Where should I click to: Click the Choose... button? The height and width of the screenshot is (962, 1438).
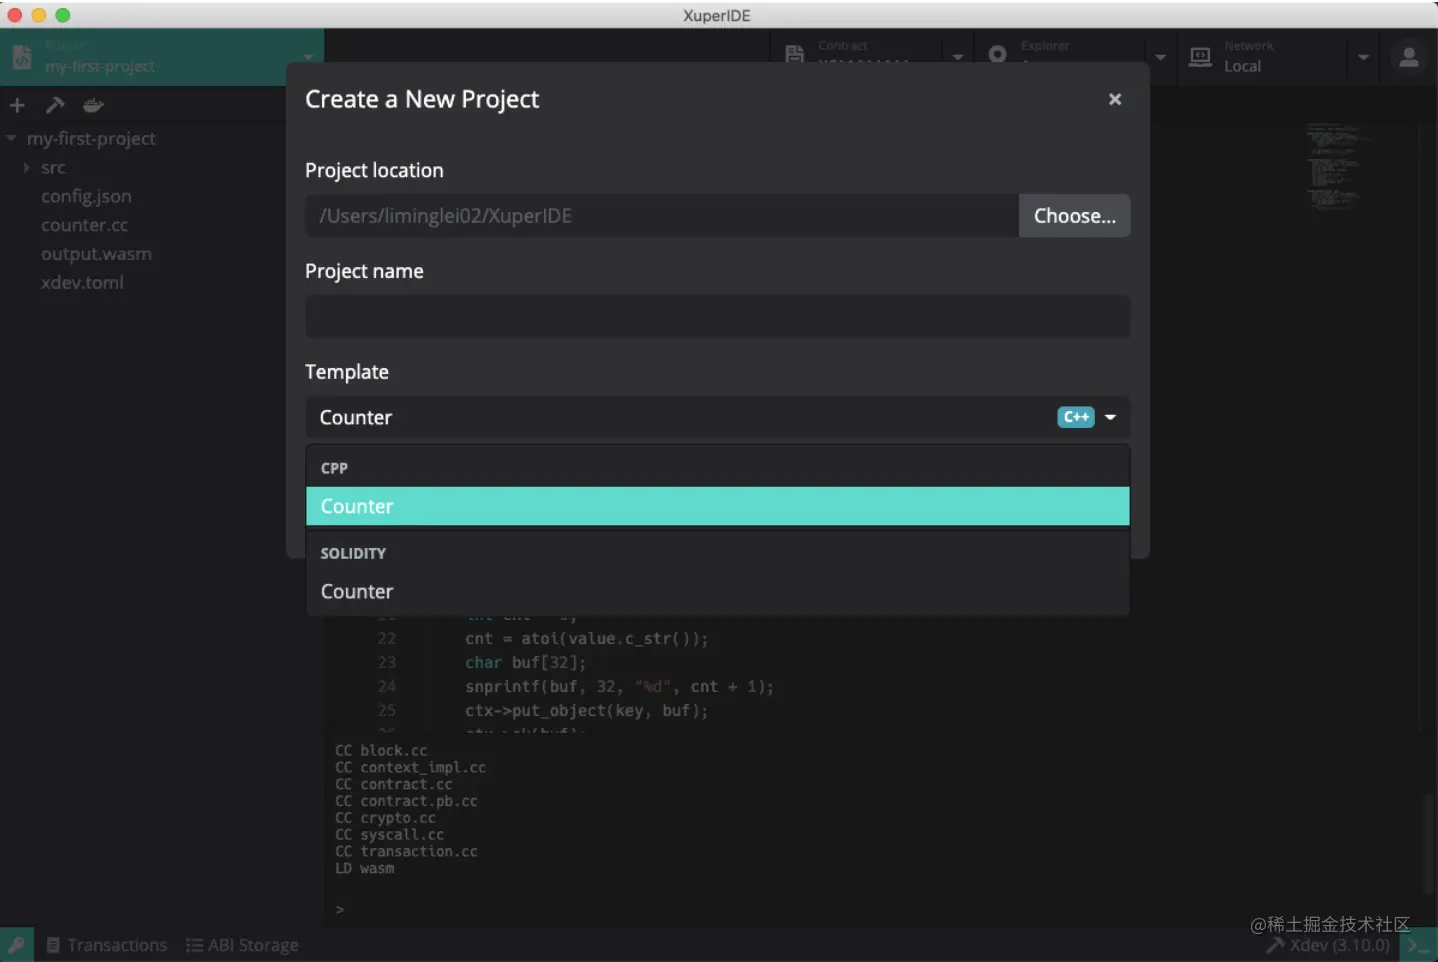(x=1074, y=216)
